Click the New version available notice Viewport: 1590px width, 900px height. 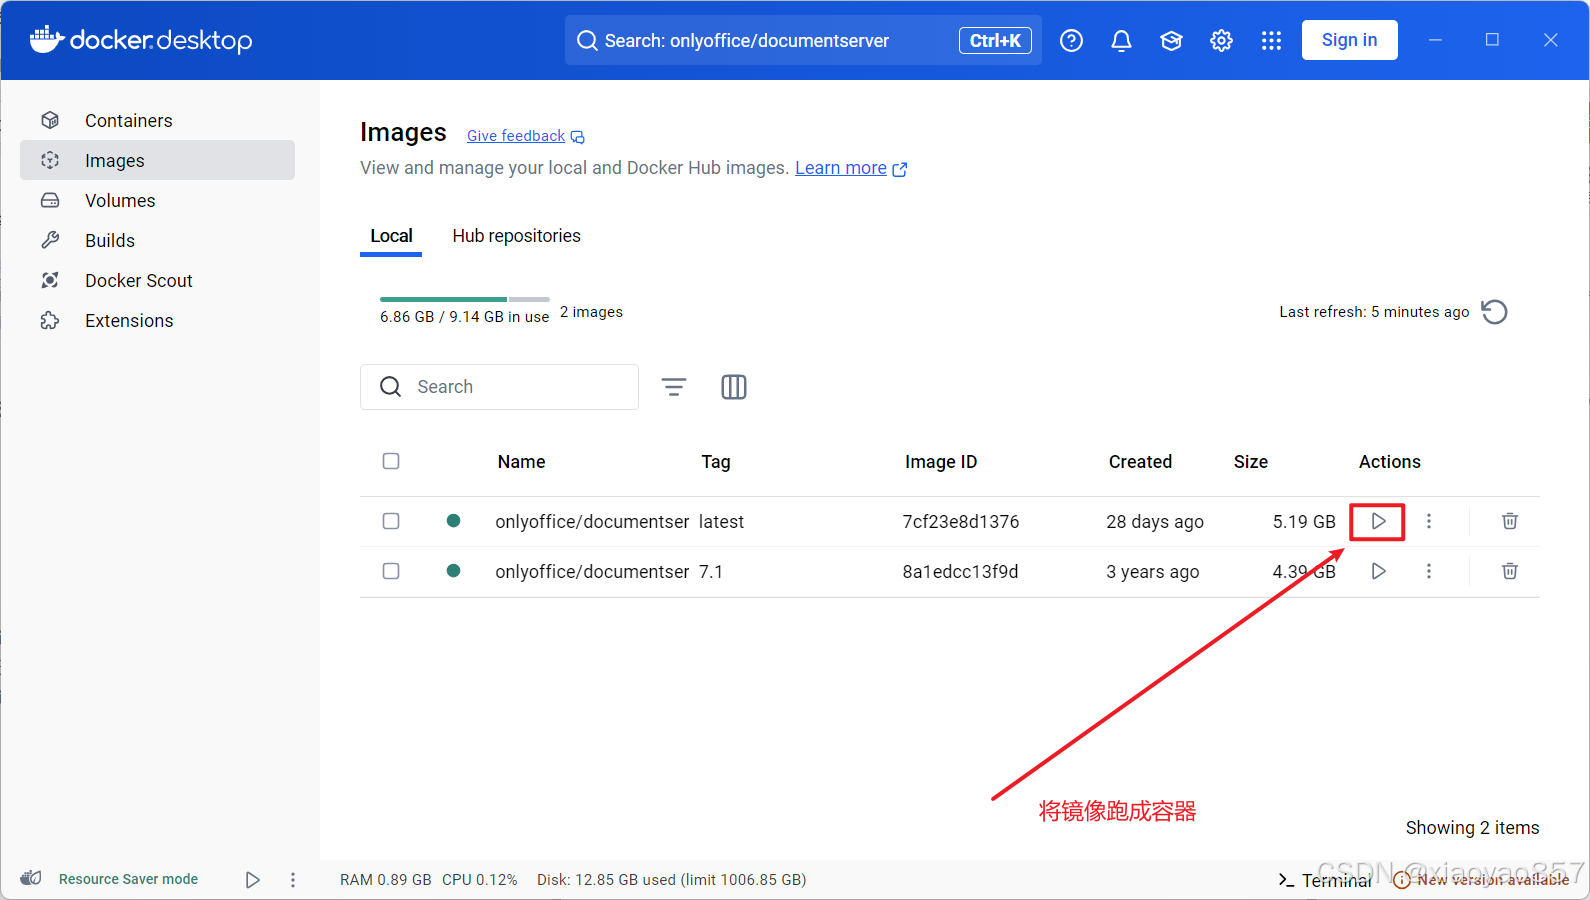(1481, 880)
